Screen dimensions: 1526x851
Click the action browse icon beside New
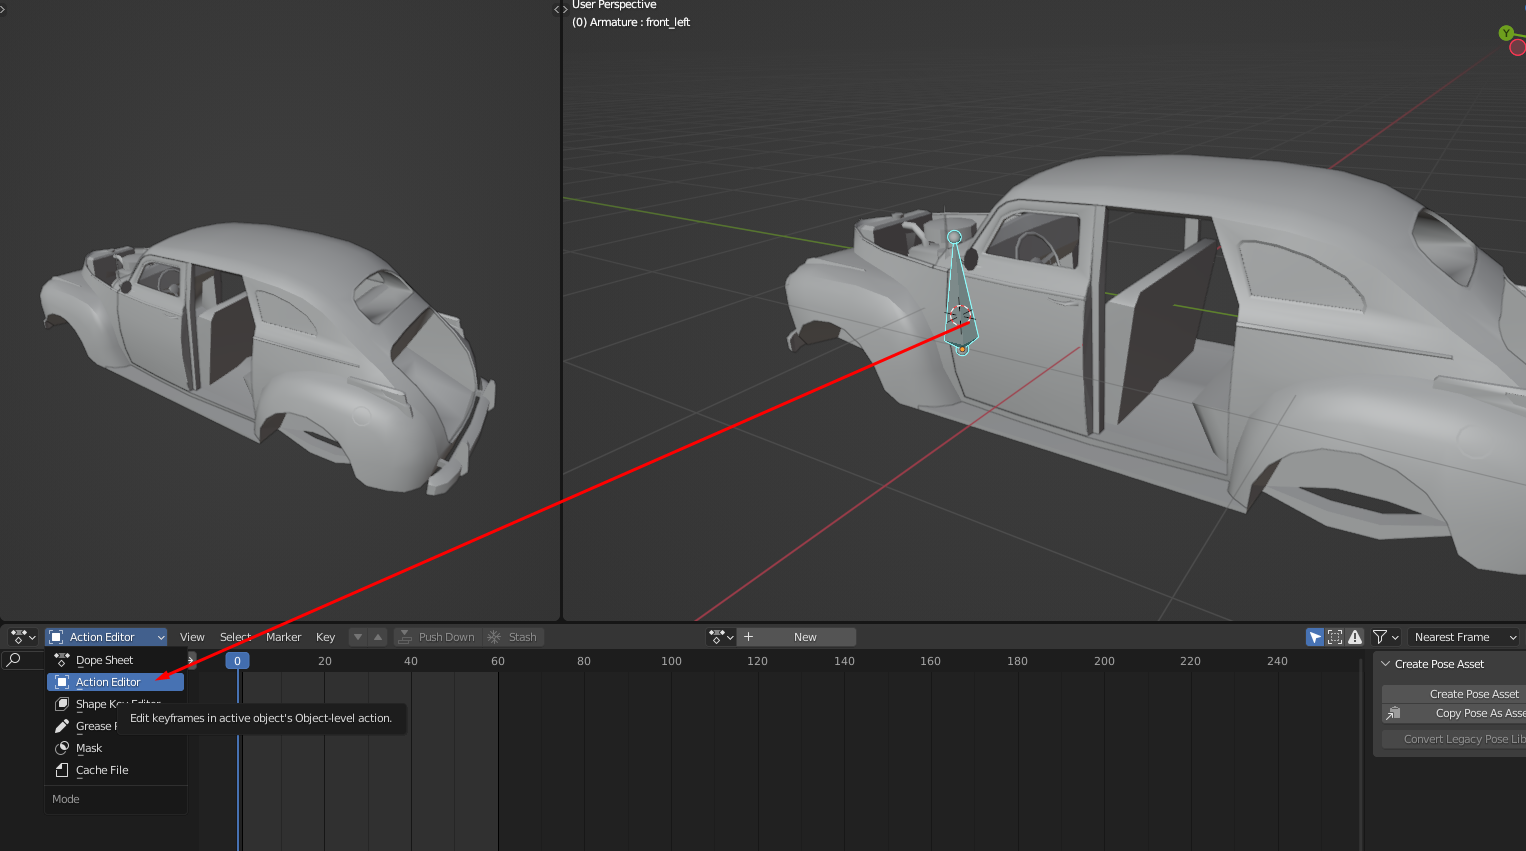pyautogui.click(x=721, y=637)
